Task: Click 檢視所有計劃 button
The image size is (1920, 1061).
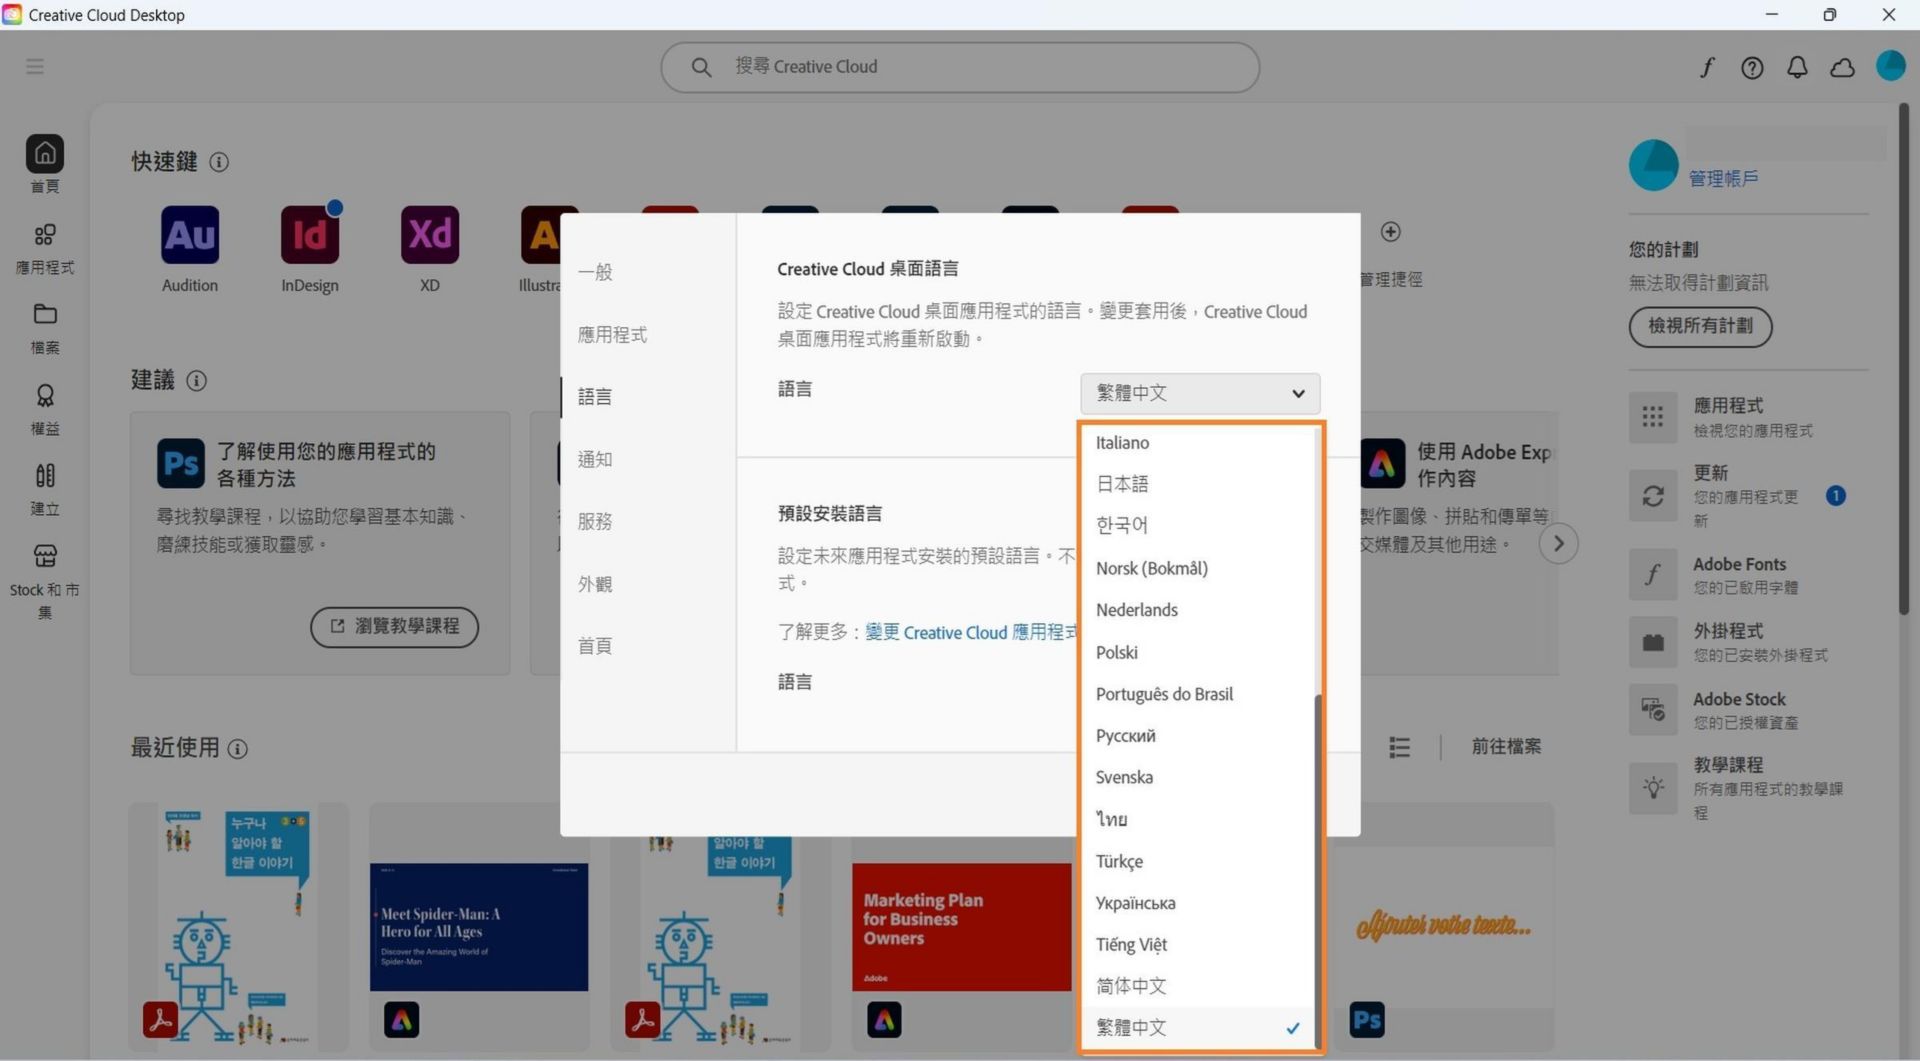Action: (x=1700, y=327)
